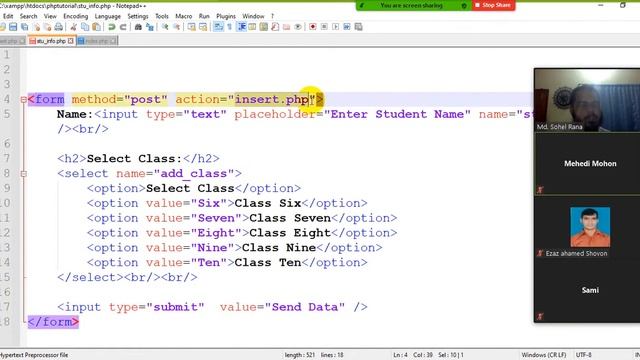Click the Close All documents toolbar icon
The image size is (640, 360).
coord(47,27)
